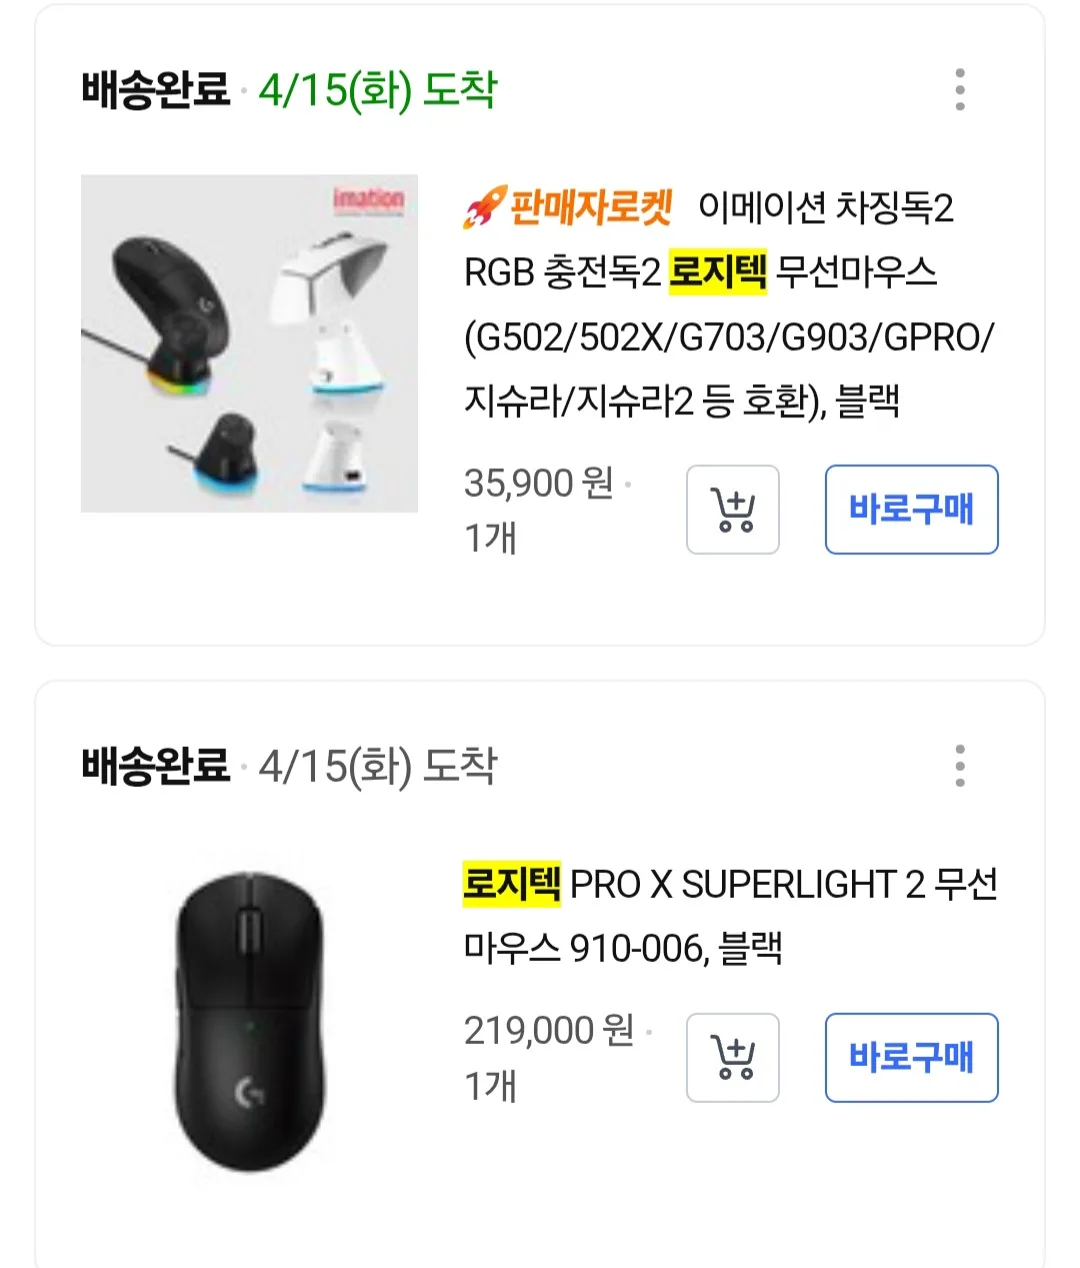Click the green 4/15(화) 도착 delivery status

pos(377,90)
